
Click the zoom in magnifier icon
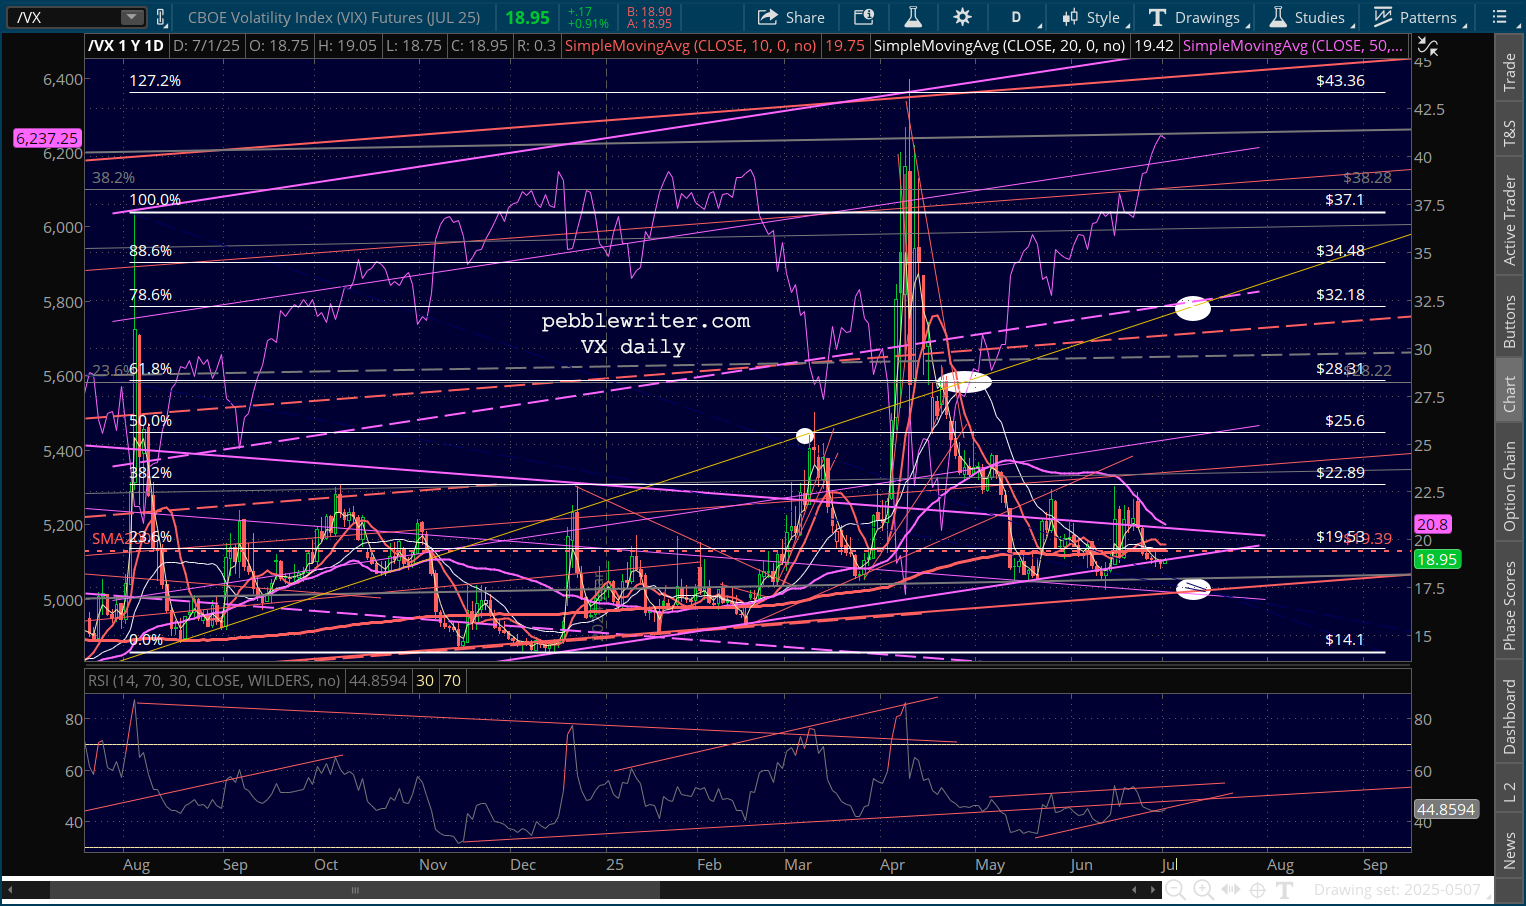pos(1203,889)
